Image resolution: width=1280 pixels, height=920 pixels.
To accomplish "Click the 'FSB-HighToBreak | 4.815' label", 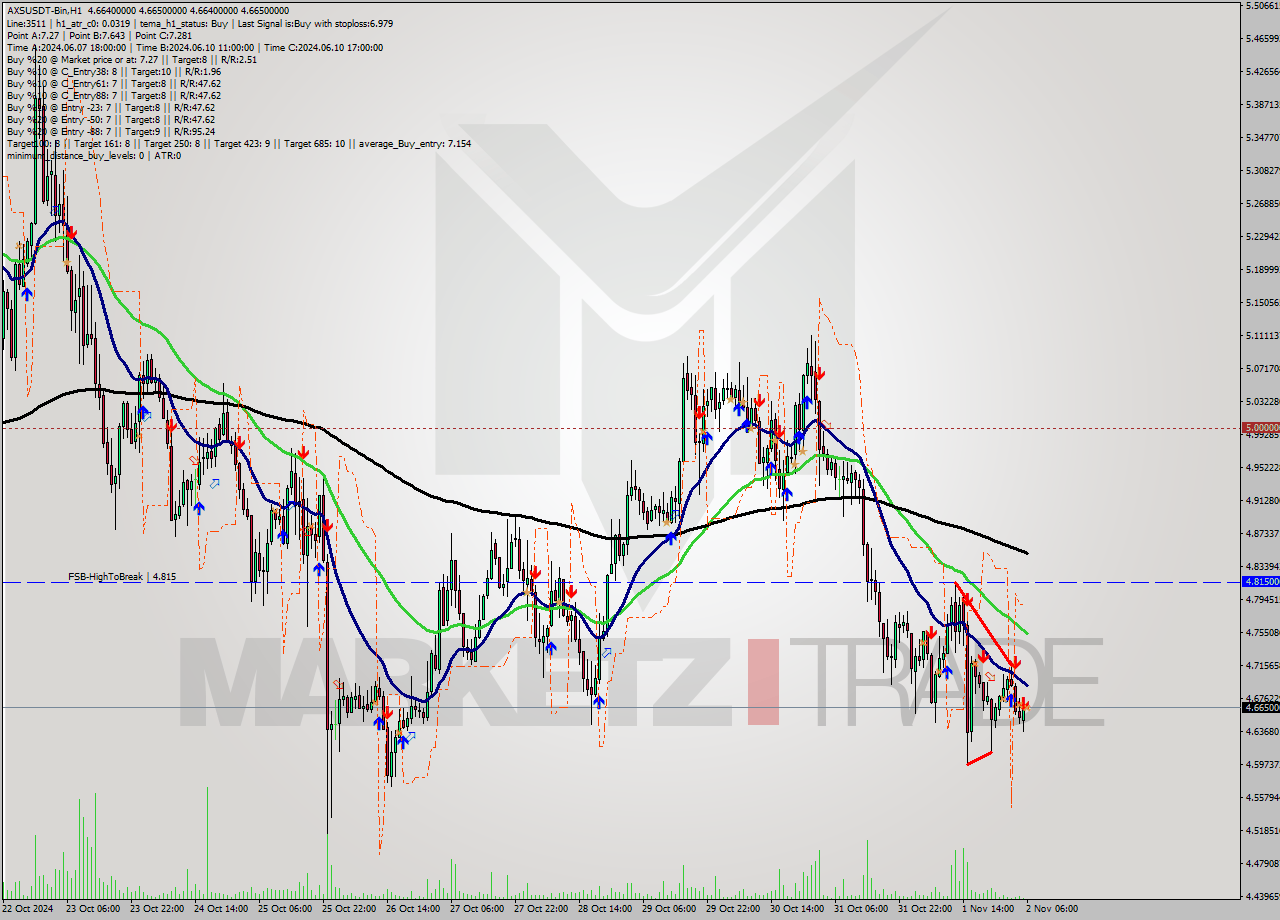I will [x=122, y=577].
